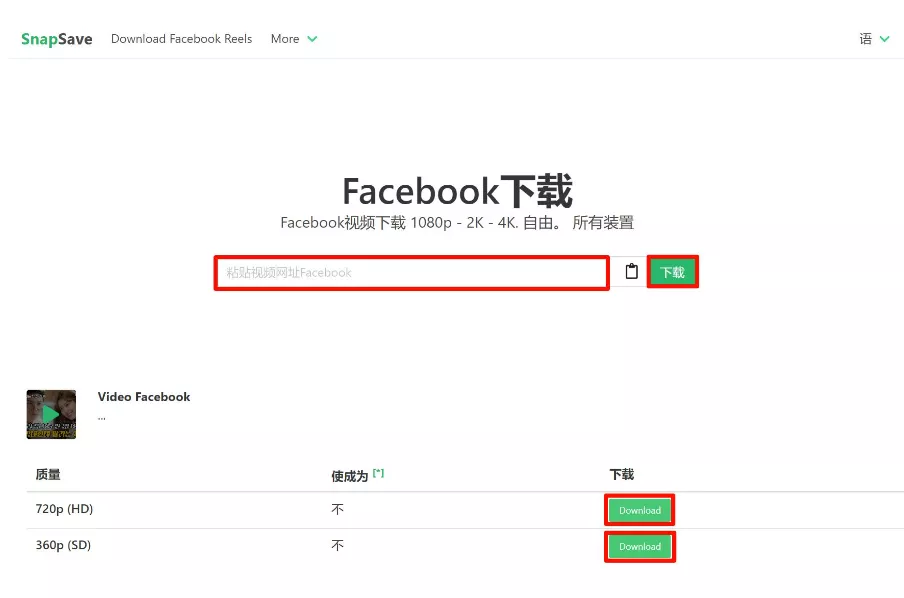Open Download Facebook Reels page
Screen dimensions: 904x598
(x=182, y=39)
